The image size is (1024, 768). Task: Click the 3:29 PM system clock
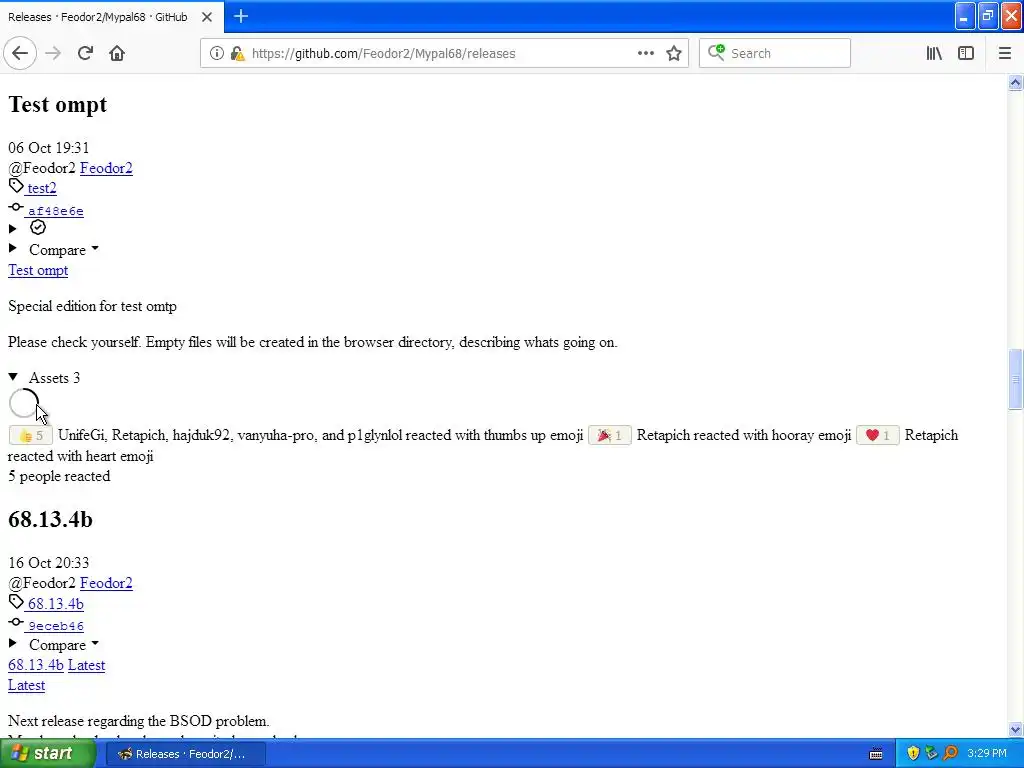[986, 754]
